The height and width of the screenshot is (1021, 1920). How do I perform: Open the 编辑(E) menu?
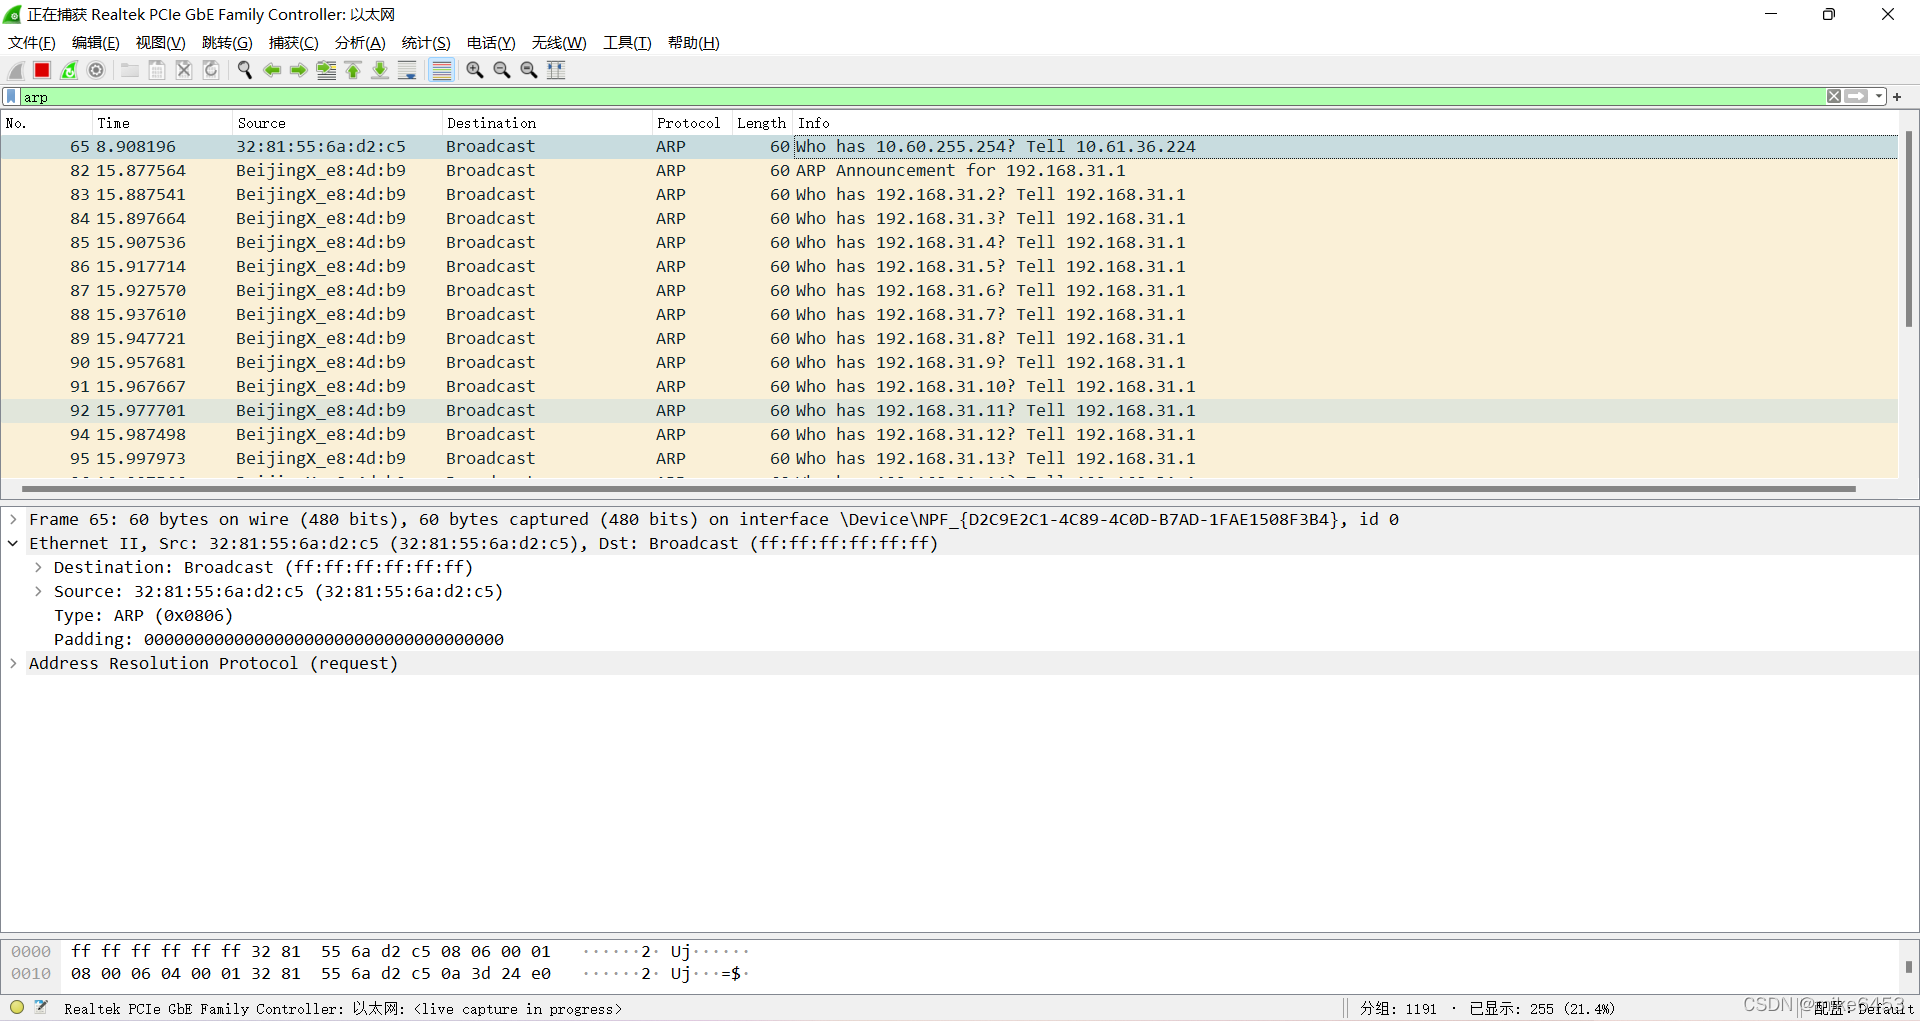[96, 43]
